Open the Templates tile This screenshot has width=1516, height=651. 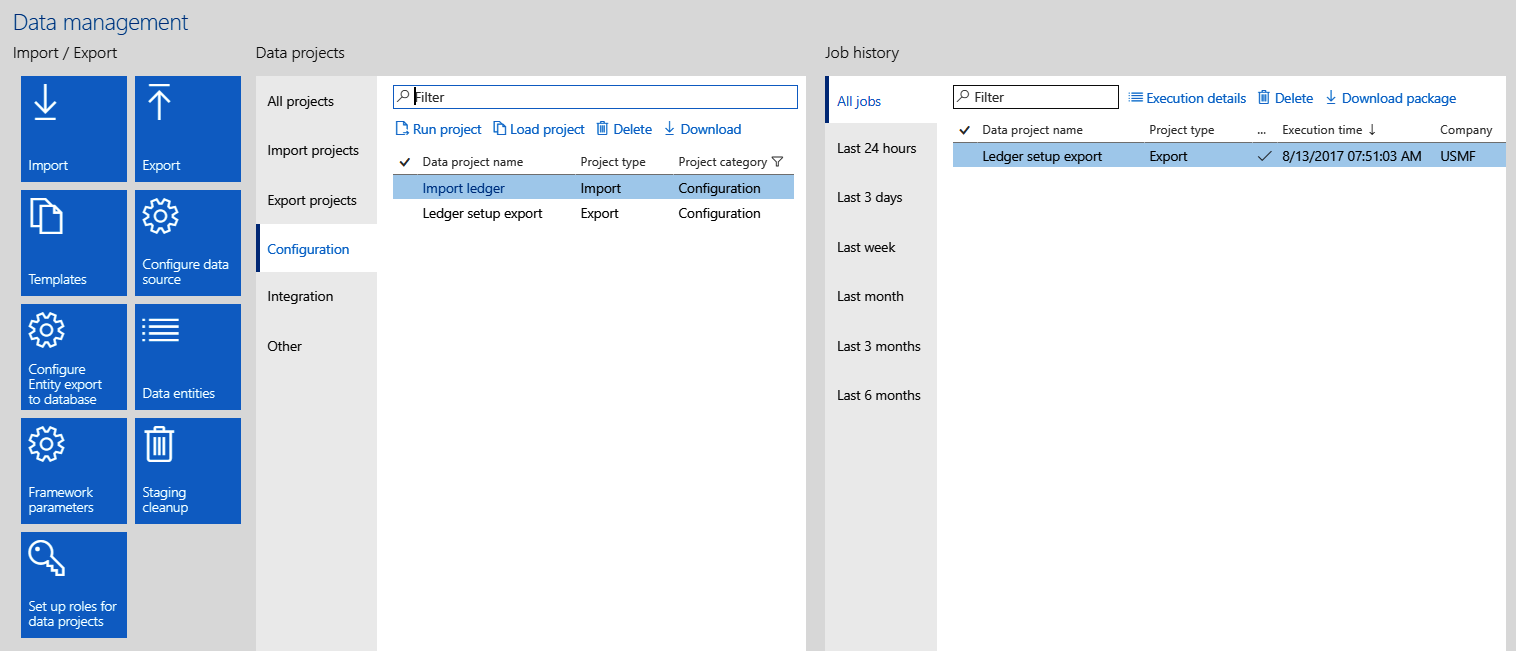[74, 243]
